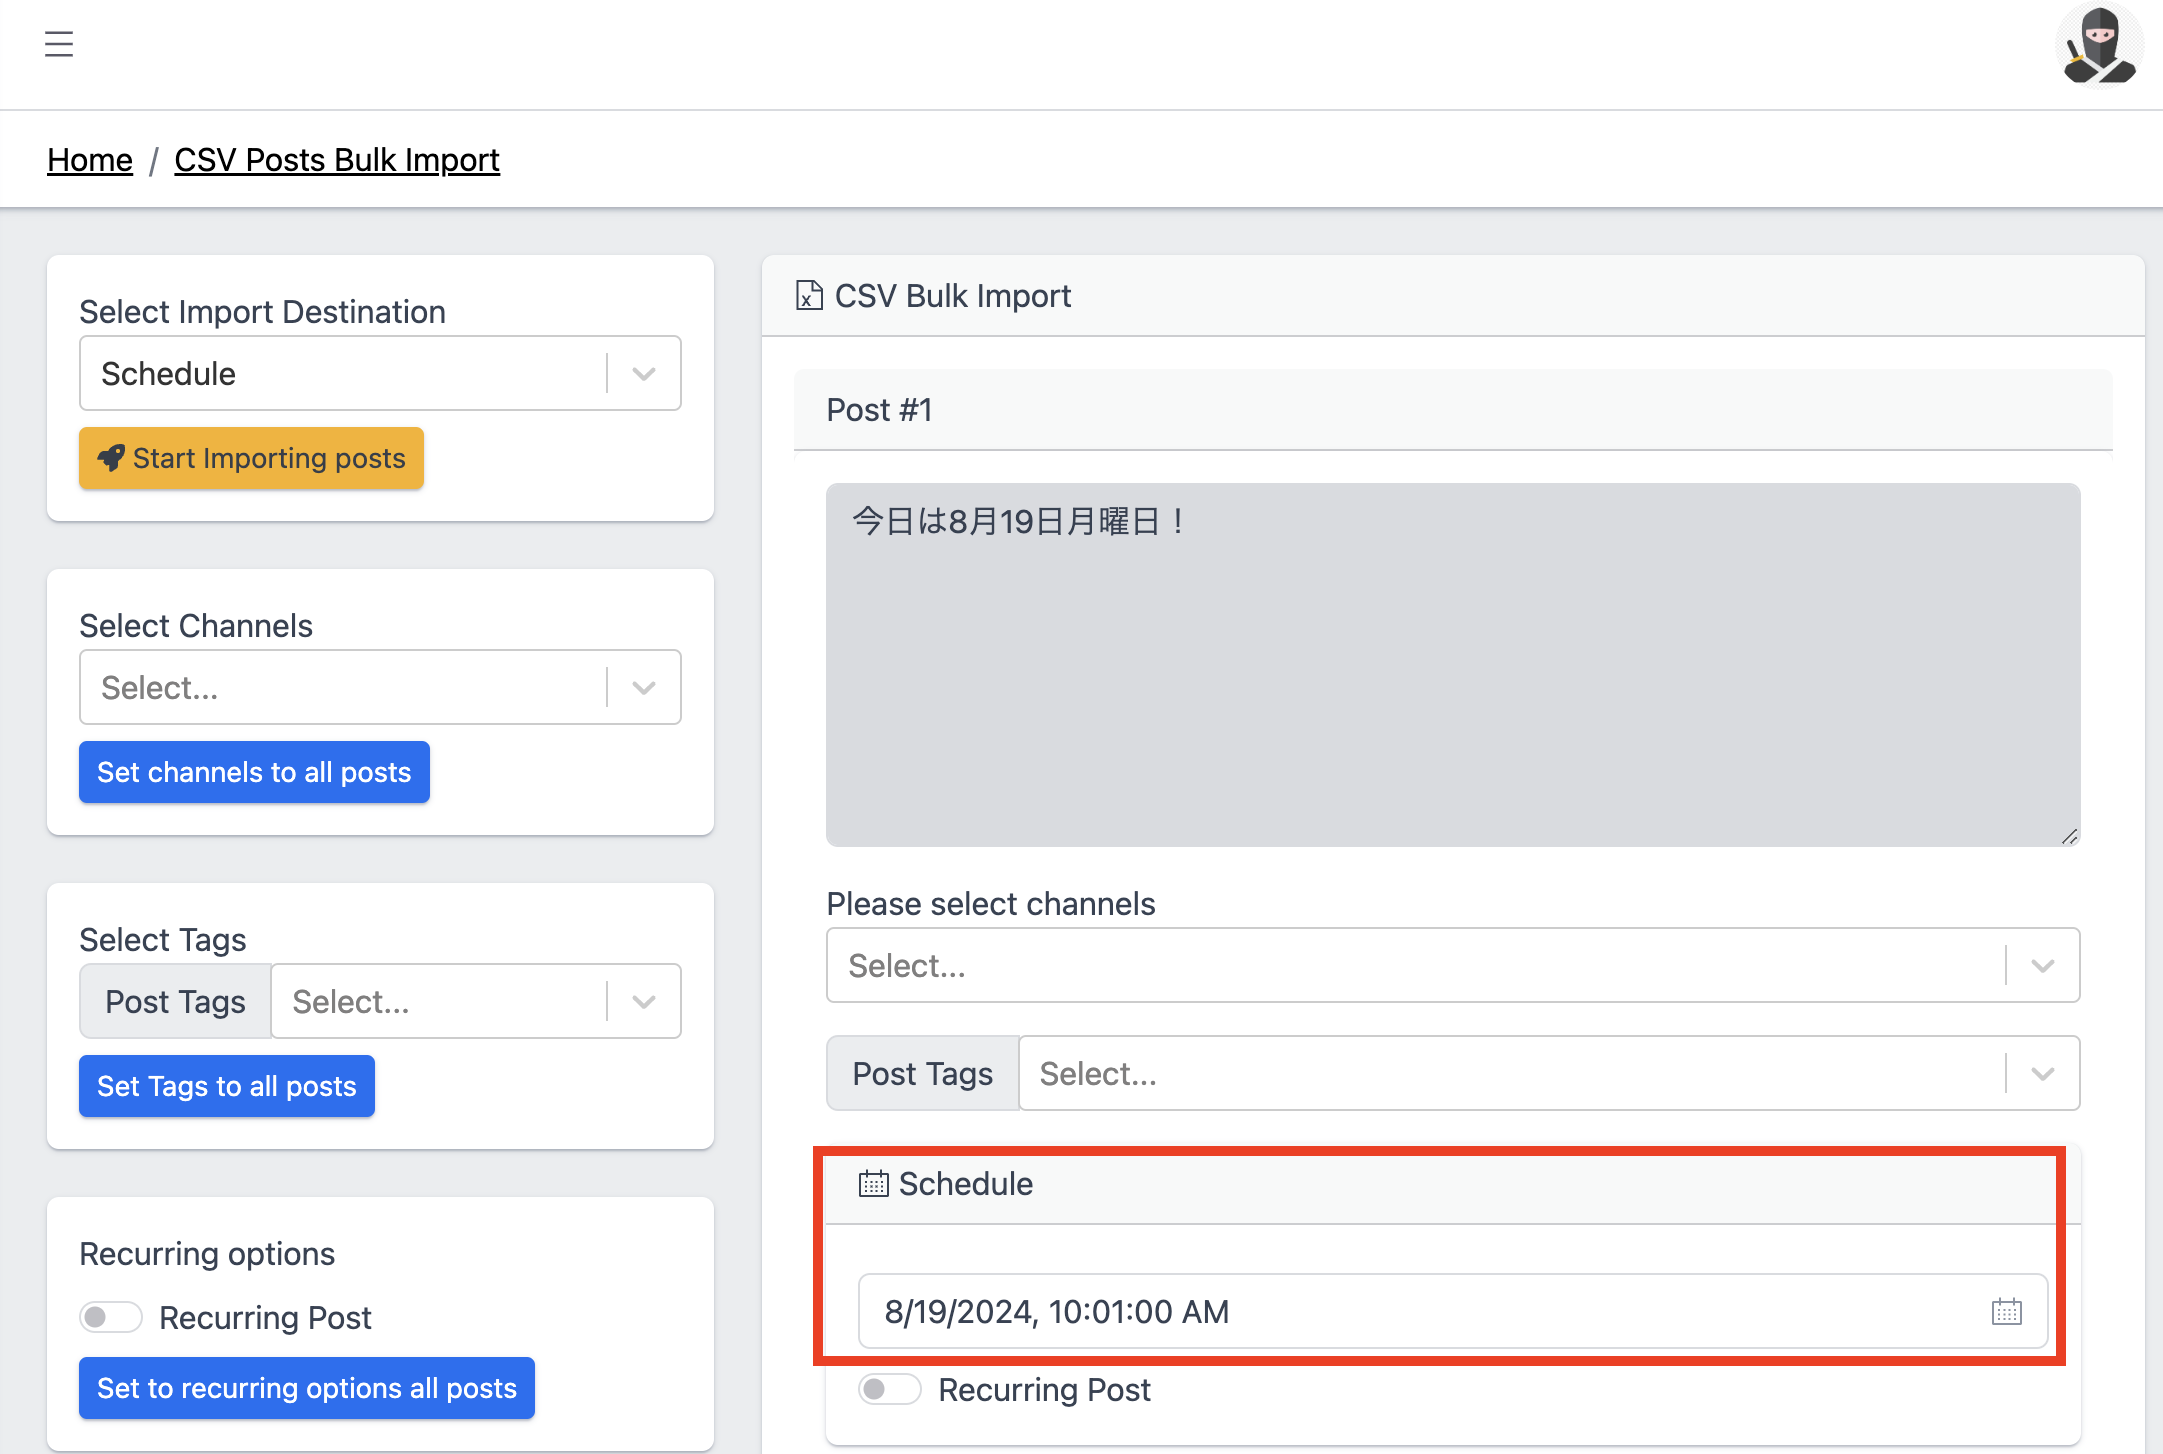The height and width of the screenshot is (1454, 2163).
Task: Click into the Post #1 text area
Action: click(1453, 665)
